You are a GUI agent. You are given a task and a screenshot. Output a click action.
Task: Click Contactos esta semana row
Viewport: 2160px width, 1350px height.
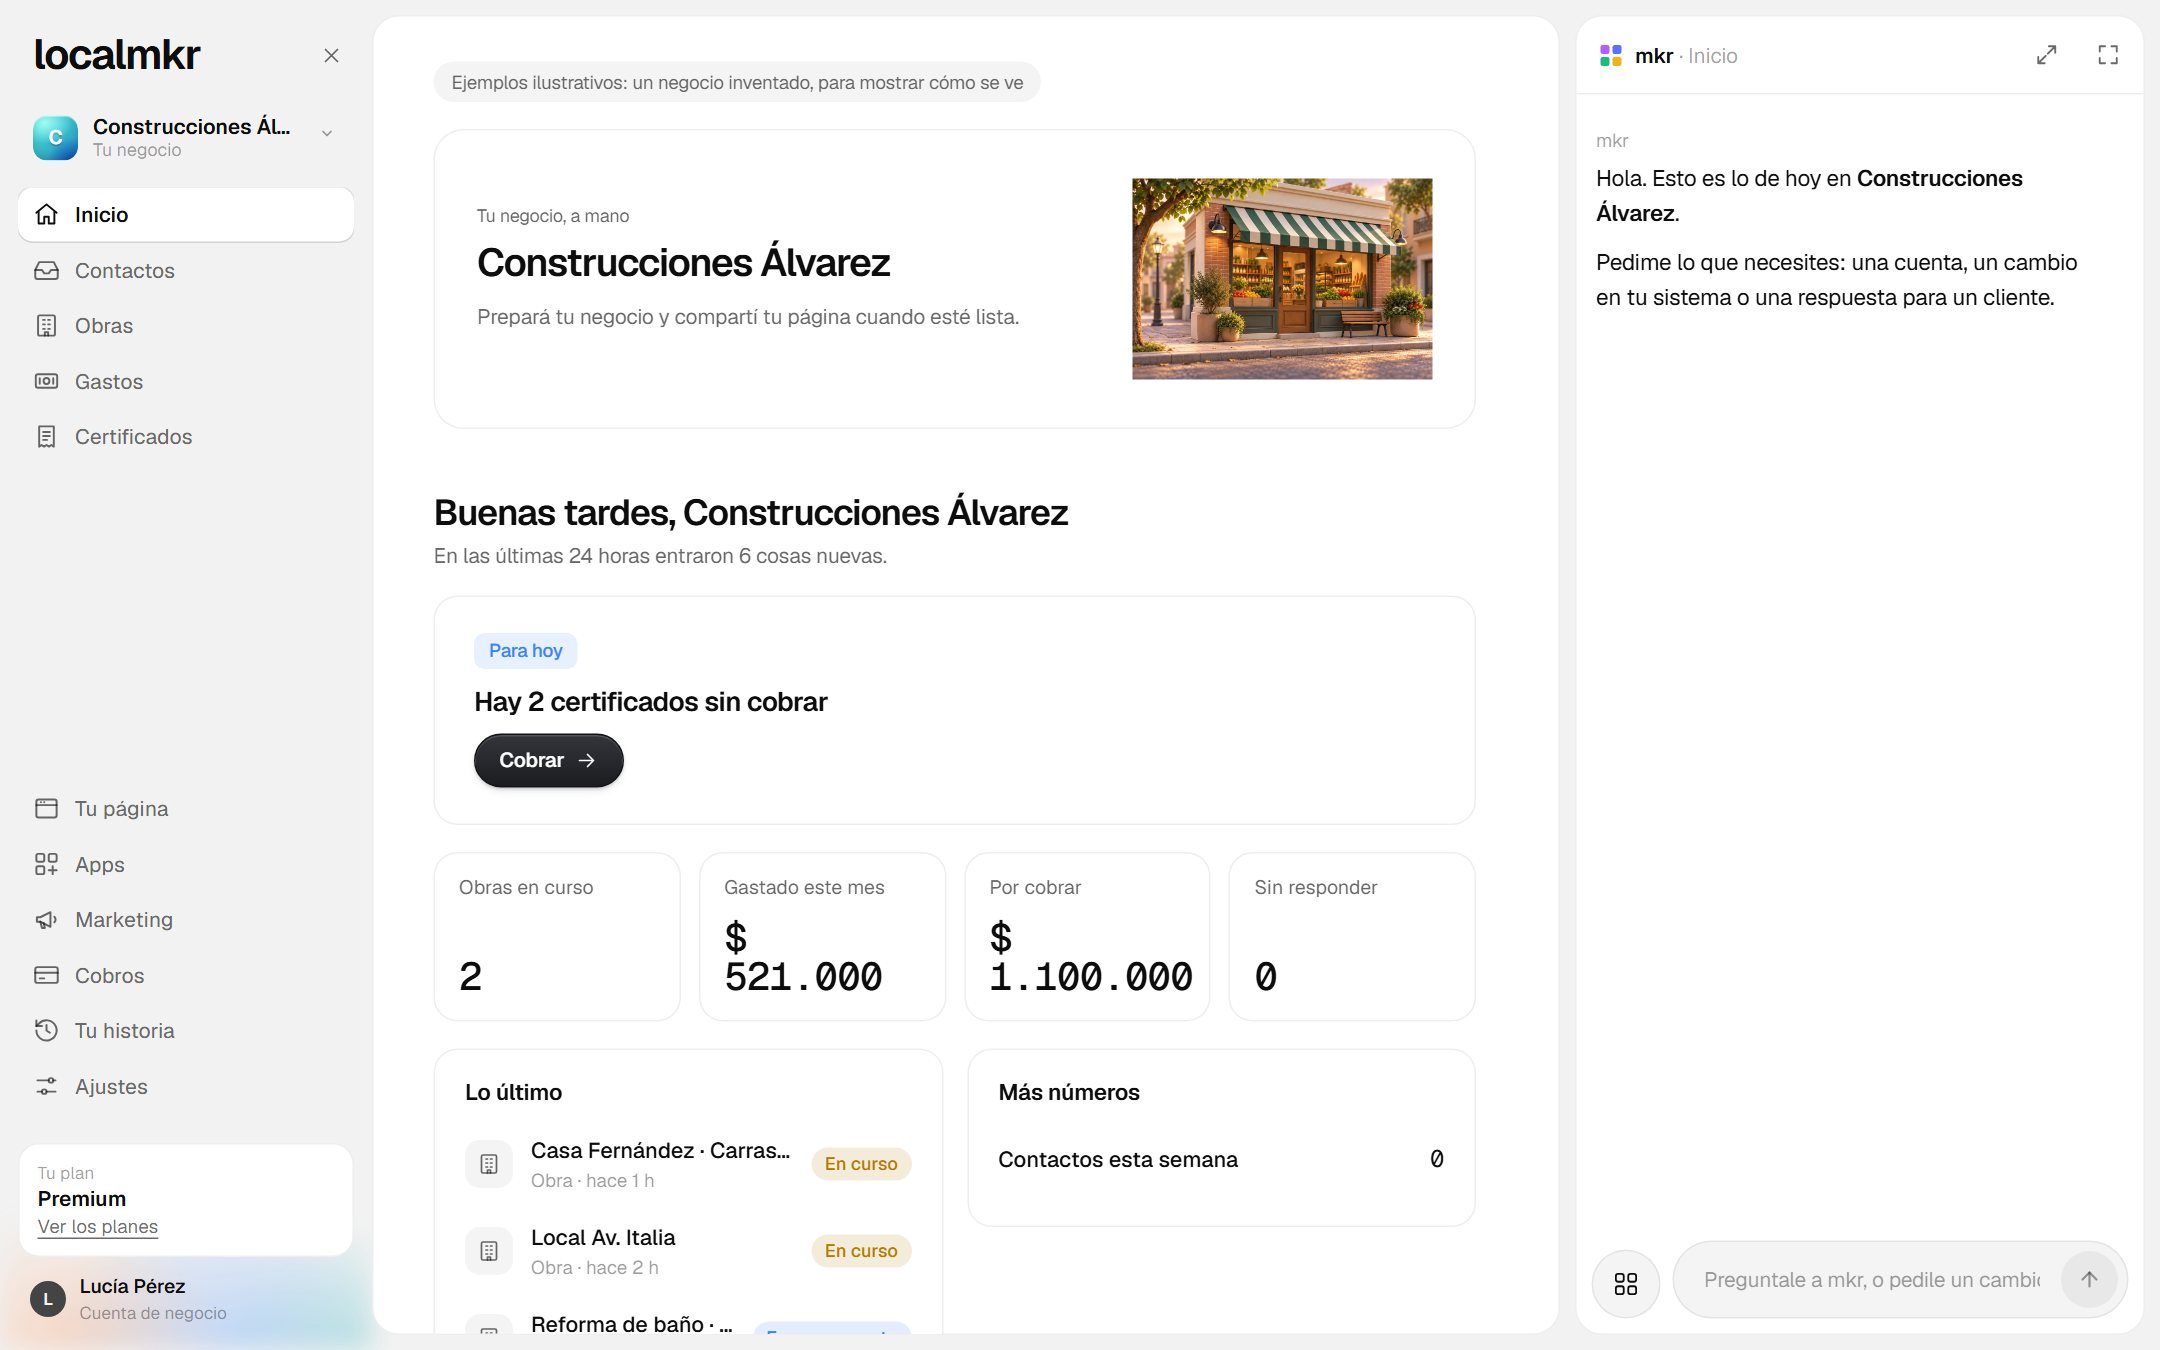click(1221, 1160)
